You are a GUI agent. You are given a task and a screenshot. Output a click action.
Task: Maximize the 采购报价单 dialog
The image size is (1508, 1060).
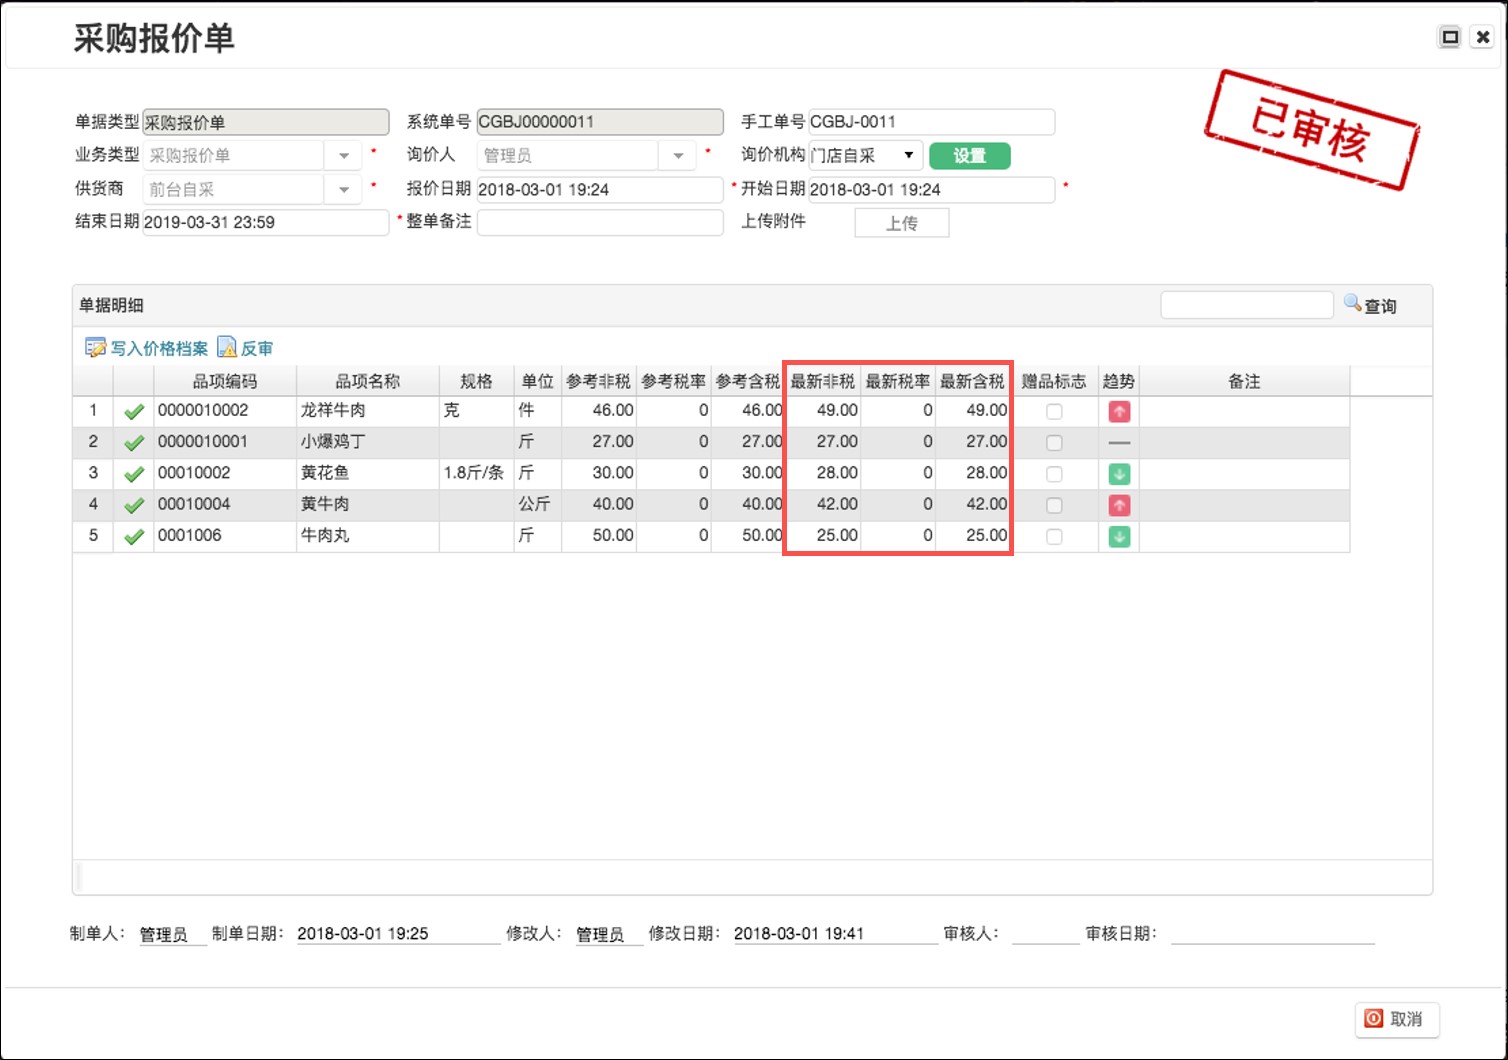(x=1450, y=37)
